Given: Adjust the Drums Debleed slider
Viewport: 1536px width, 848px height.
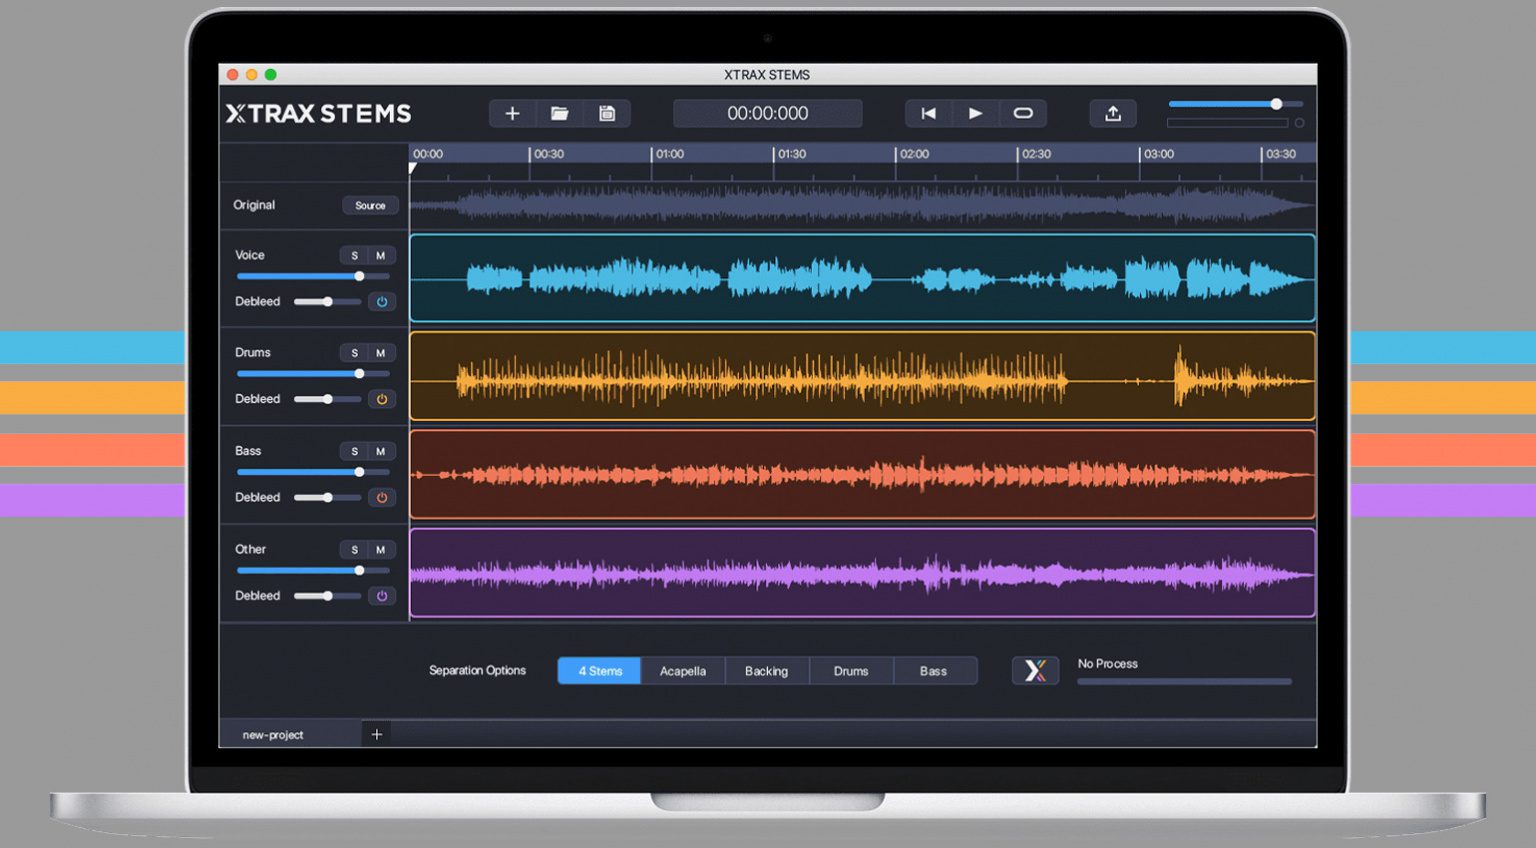Looking at the screenshot, I should click(x=327, y=399).
